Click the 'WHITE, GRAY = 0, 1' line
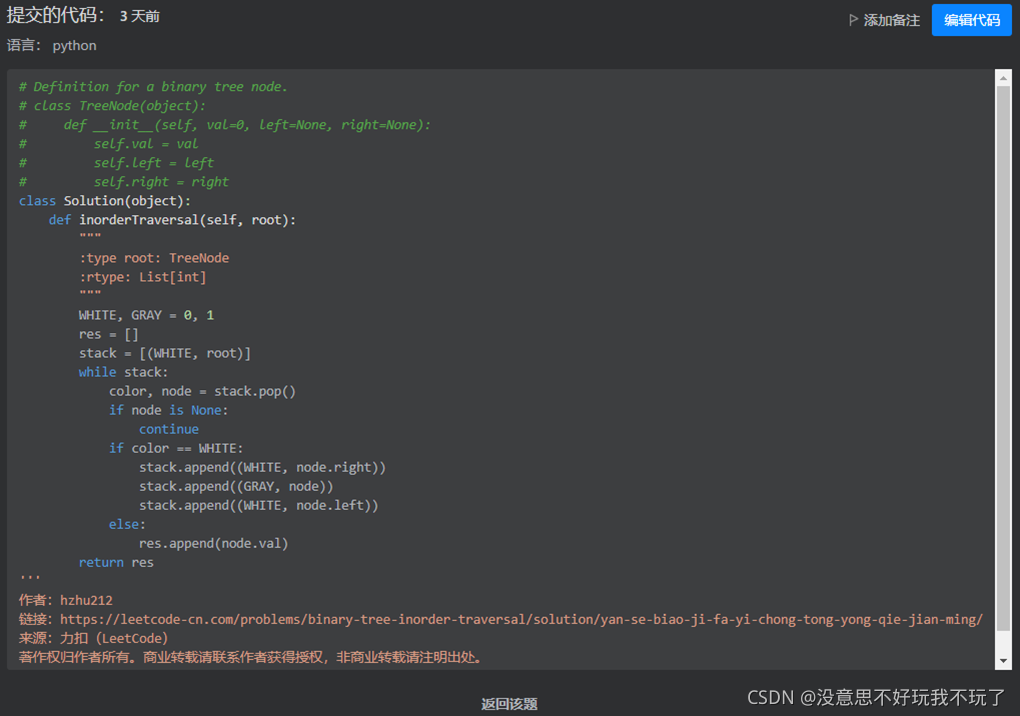The width and height of the screenshot is (1020, 716). pos(146,315)
